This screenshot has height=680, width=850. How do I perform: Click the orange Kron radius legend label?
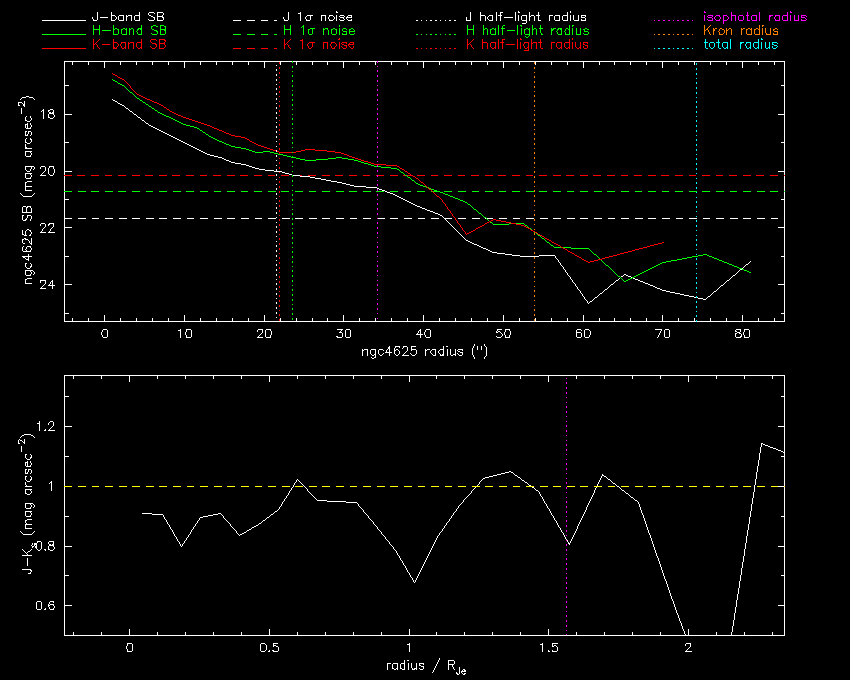pos(741,32)
